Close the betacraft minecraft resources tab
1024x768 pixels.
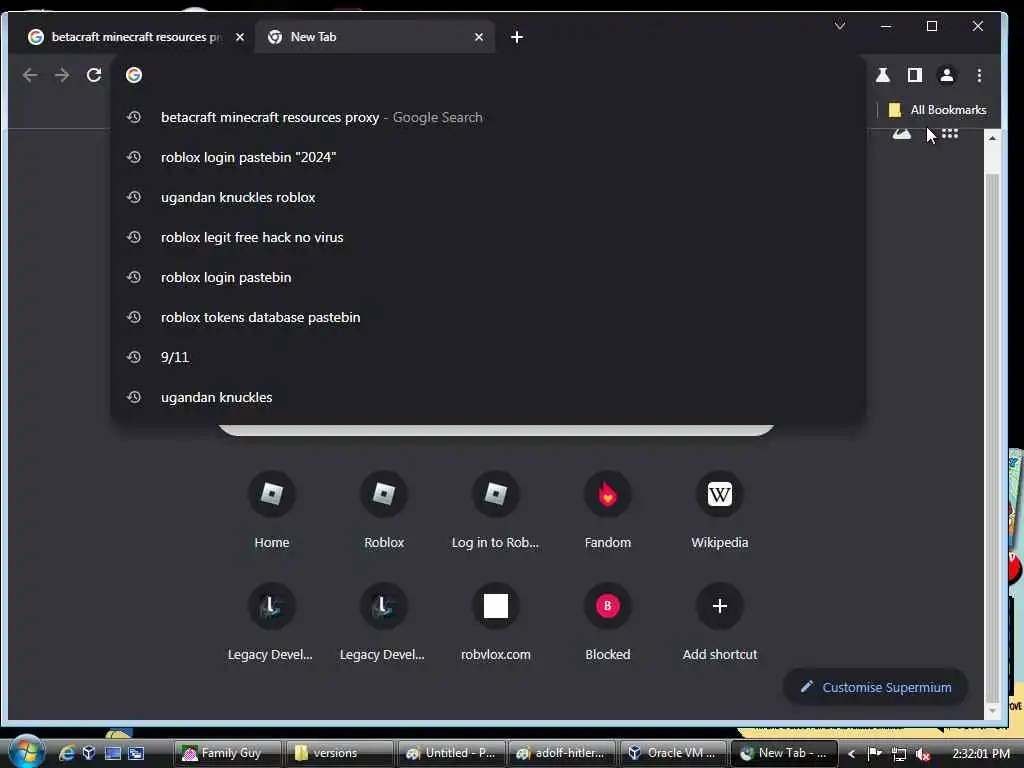point(240,37)
